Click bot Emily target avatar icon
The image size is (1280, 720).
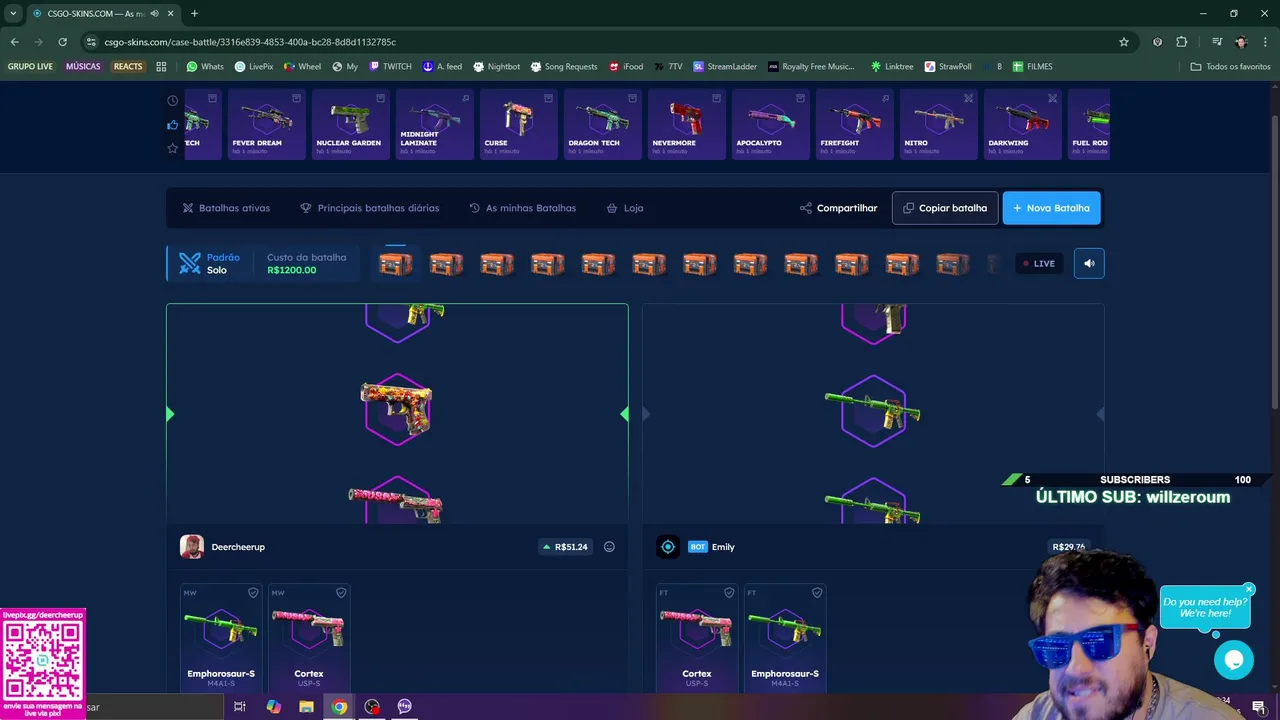click(668, 546)
